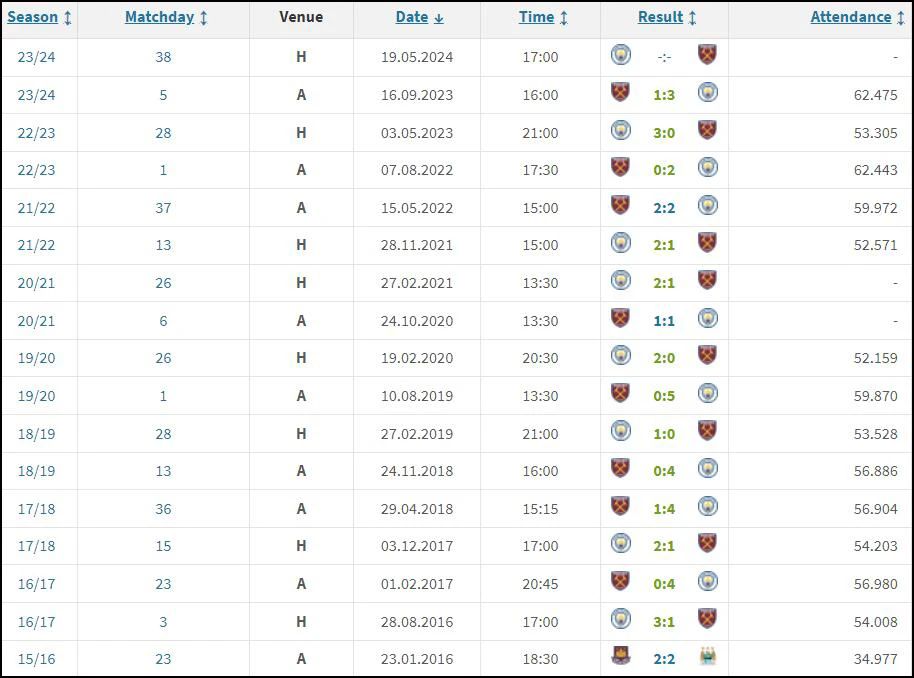Select matchday 38 of season 23/24
Image resolution: width=914 pixels, height=678 pixels.
163,57
